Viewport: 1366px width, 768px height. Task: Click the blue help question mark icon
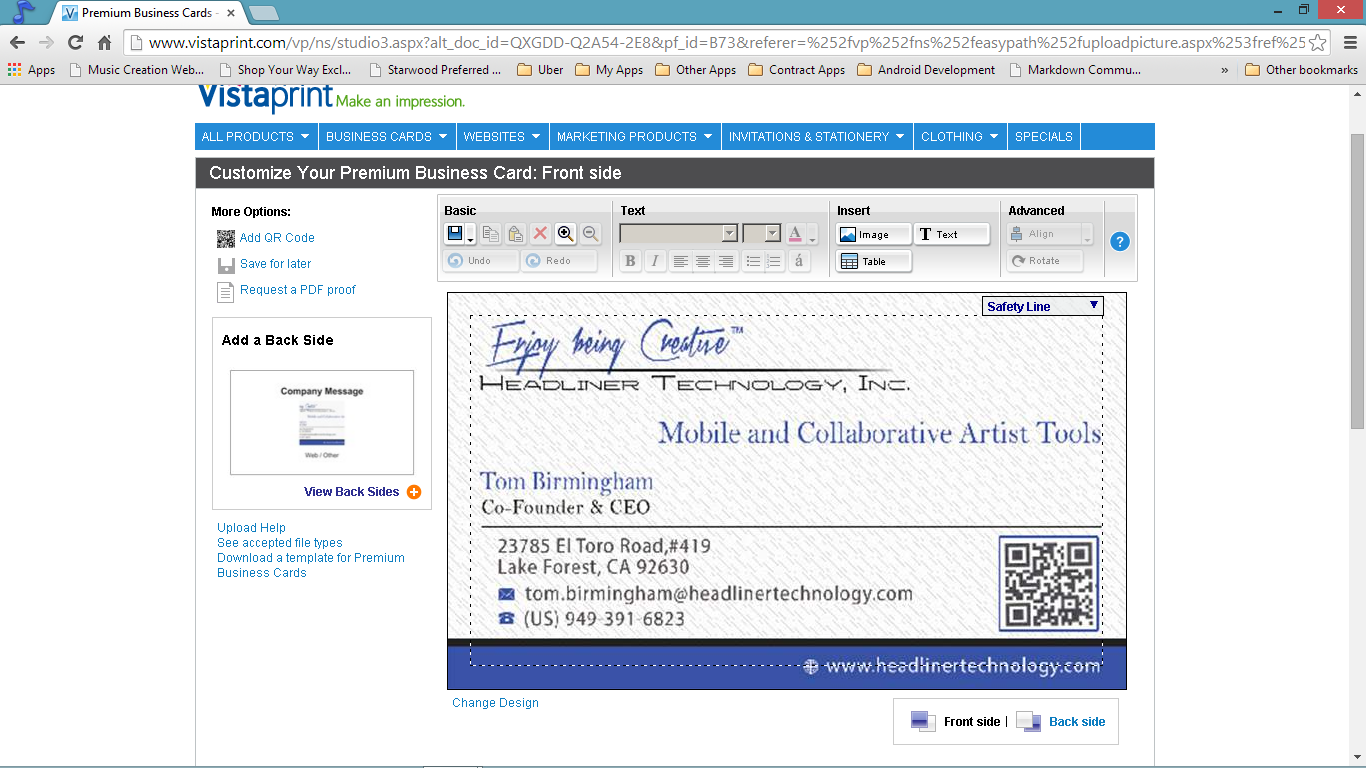coord(1120,241)
